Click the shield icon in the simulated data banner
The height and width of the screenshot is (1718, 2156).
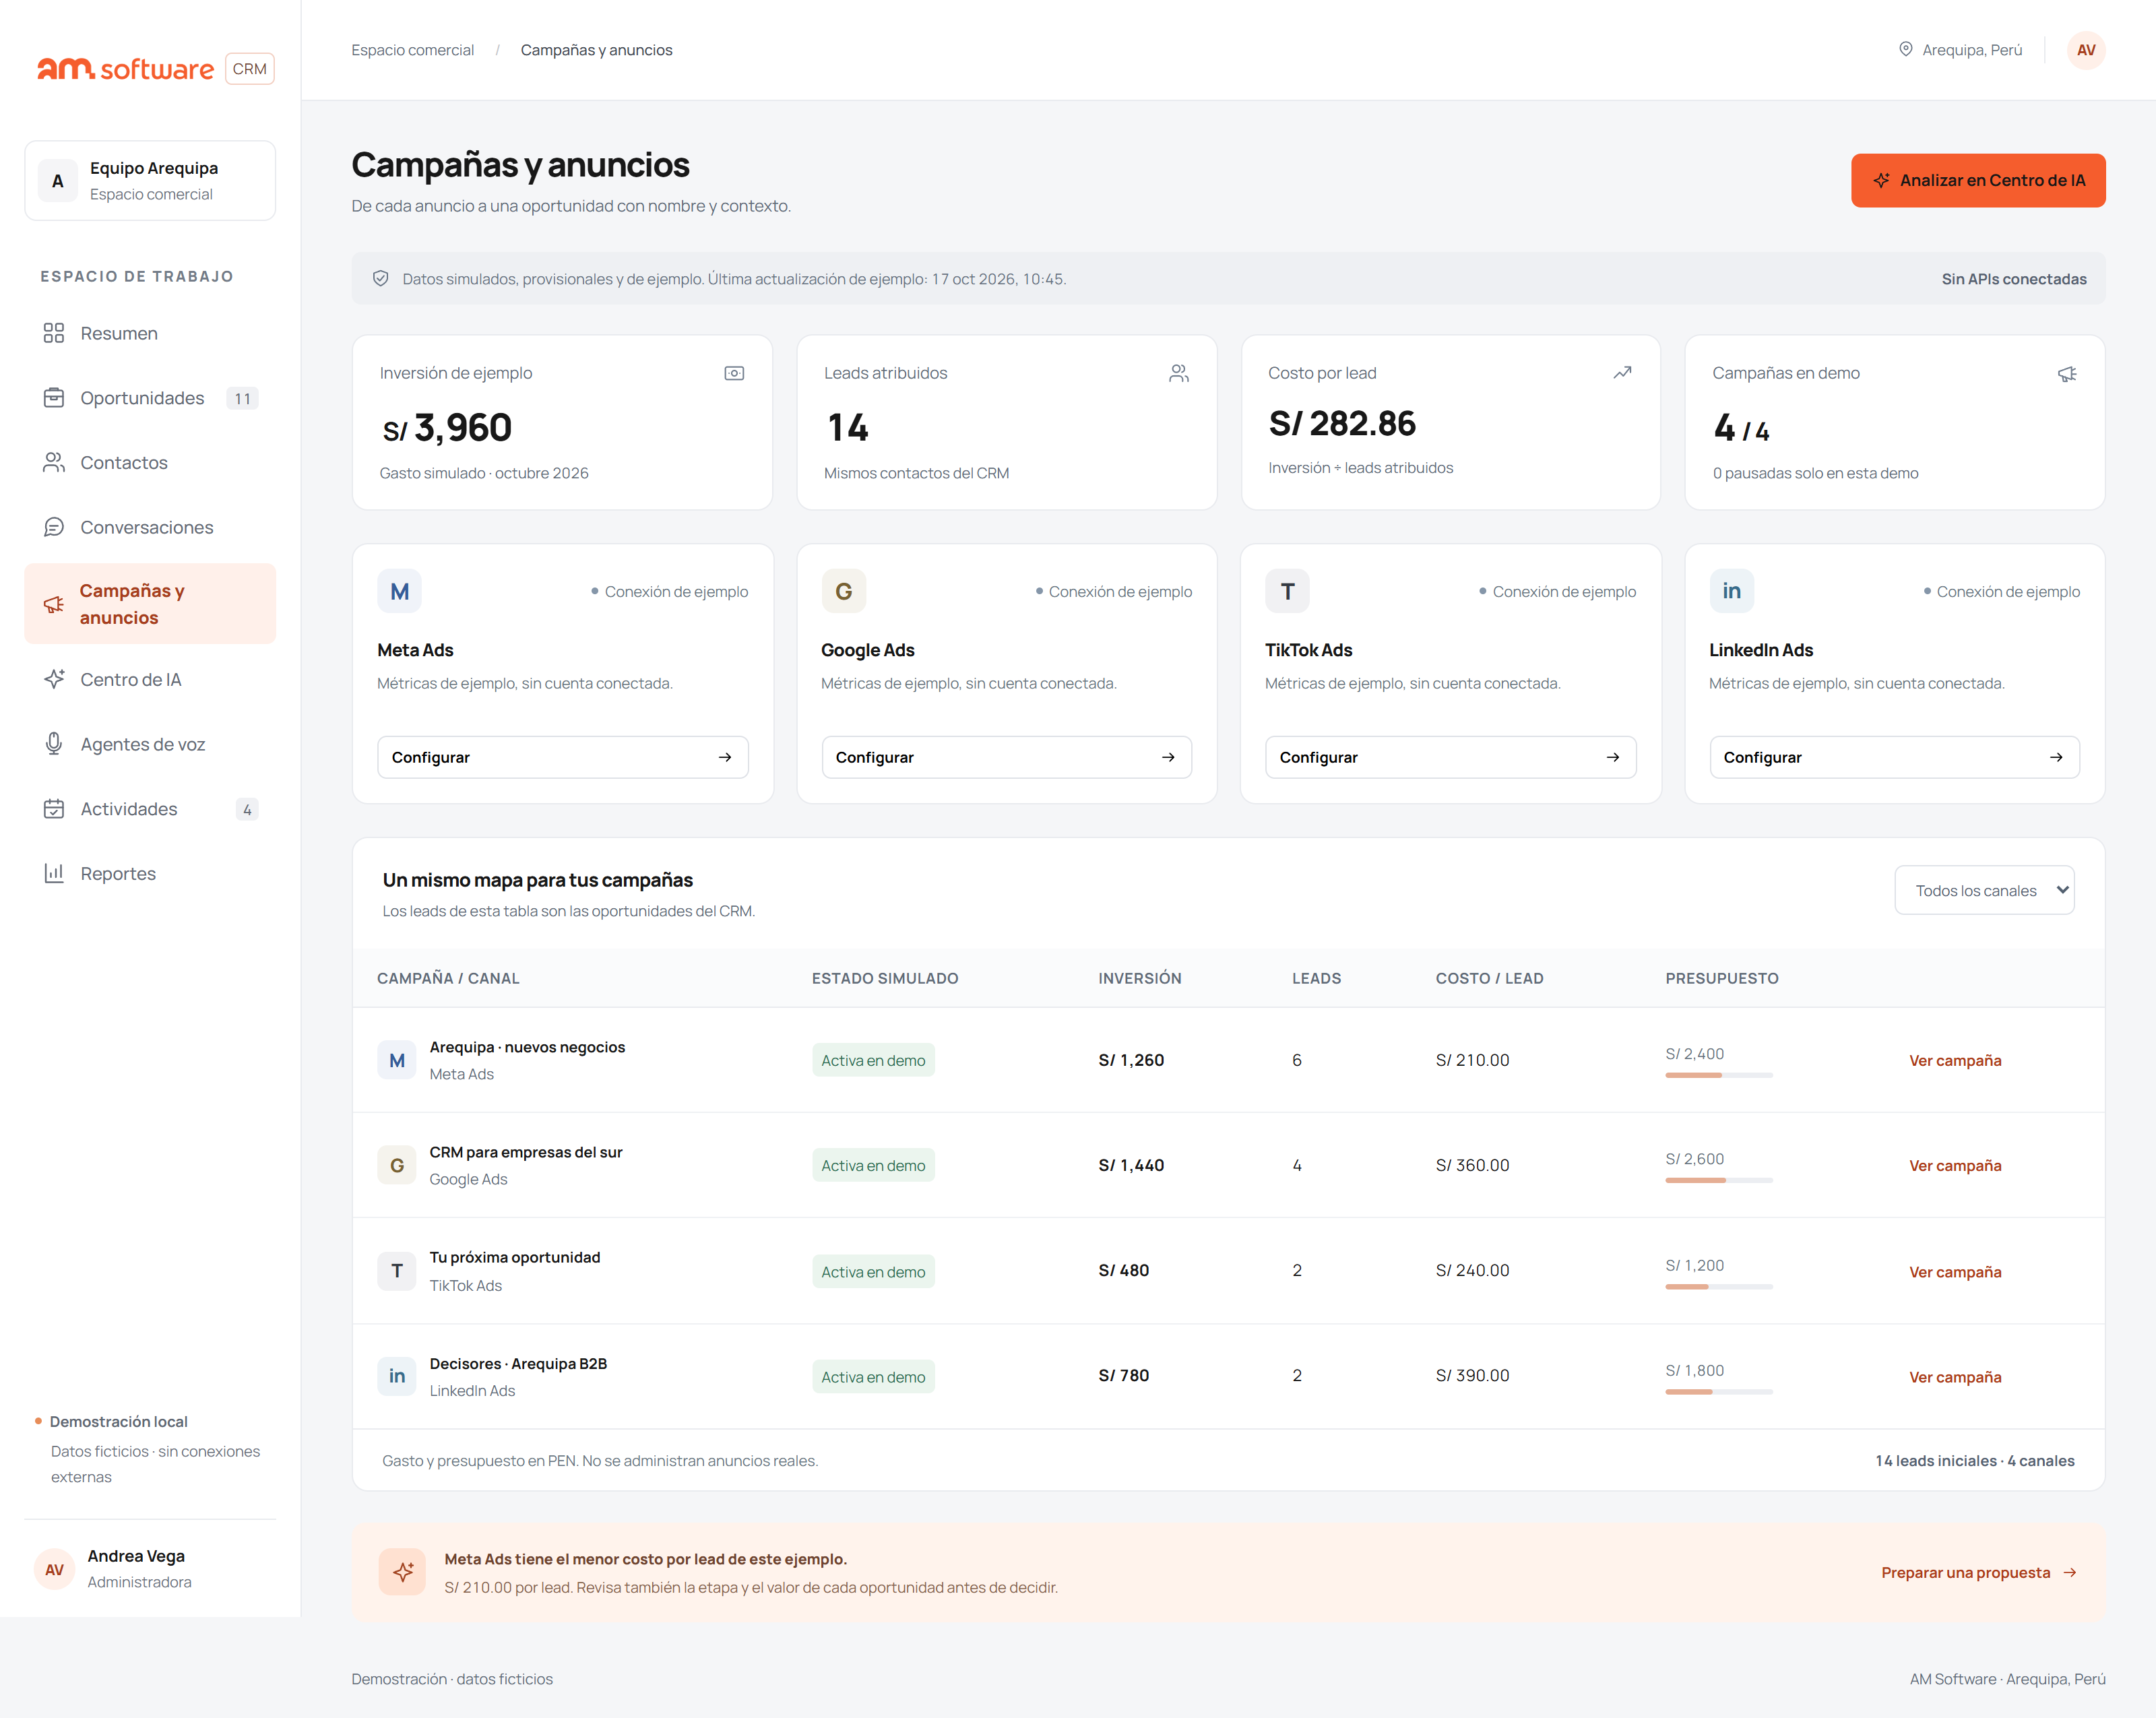[381, 279]
